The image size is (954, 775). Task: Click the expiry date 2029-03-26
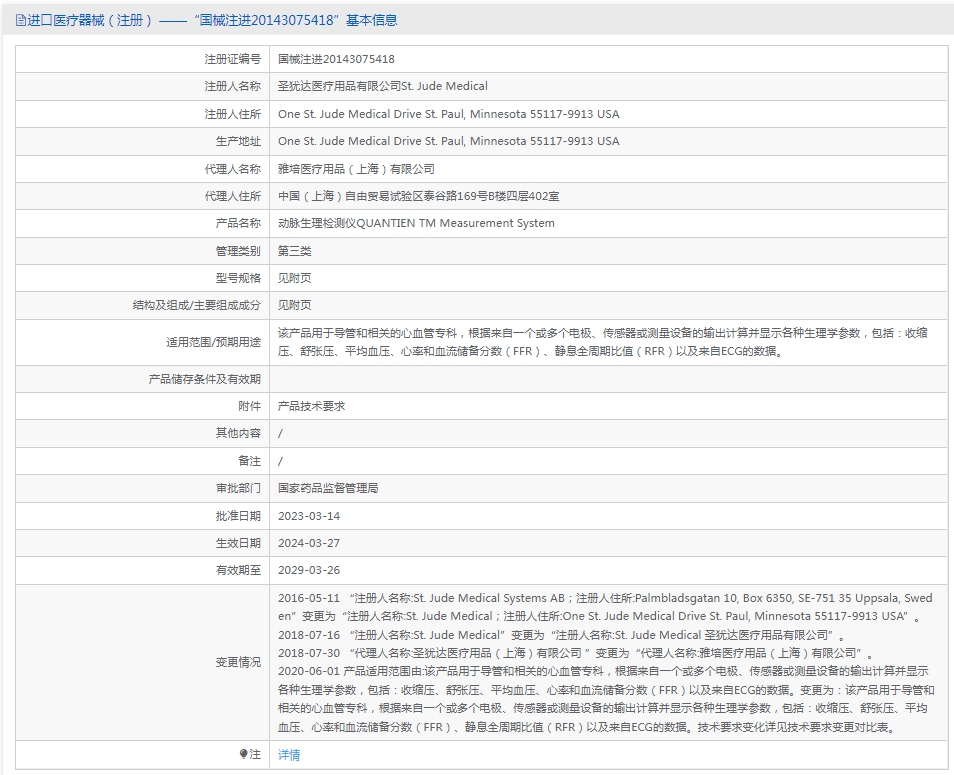(x=309, y=570)
